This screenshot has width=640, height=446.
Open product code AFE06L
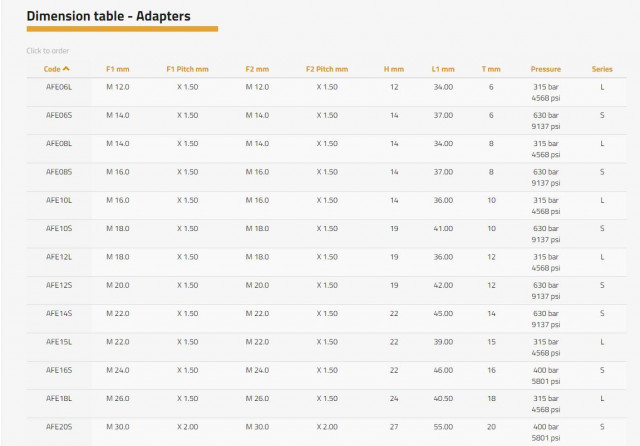point(59,87)
